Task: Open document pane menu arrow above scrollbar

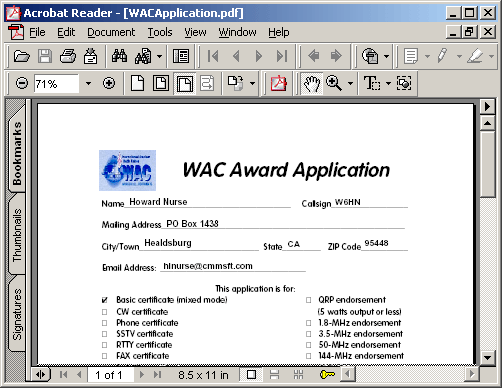Action: (x=487, y=107)
